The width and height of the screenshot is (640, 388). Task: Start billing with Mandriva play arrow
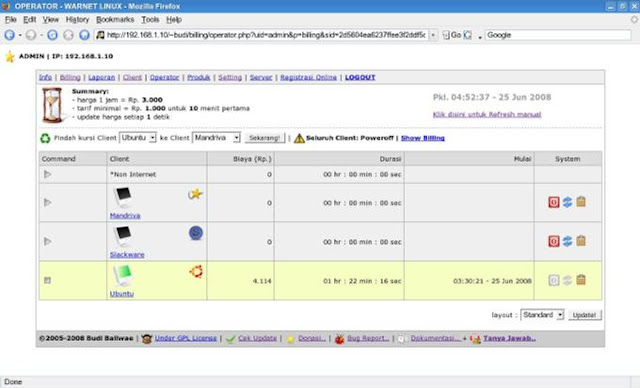[x=47, y=202]
